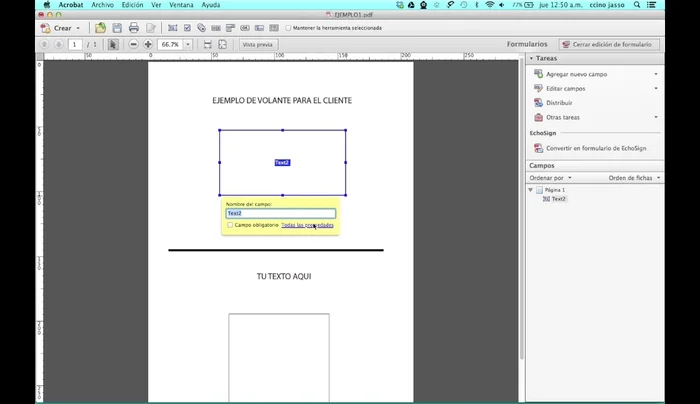
Task: Open the Ventana menu
Action: click(181, 5)
